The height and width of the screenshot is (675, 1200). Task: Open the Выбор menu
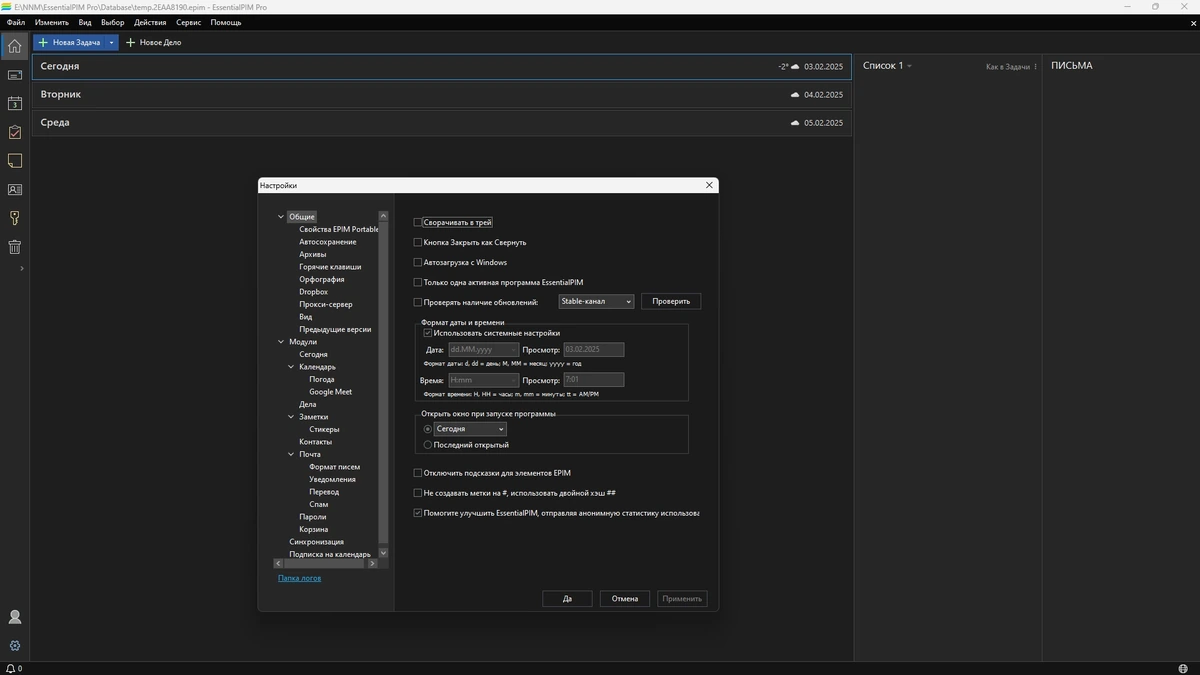point(113,22)
